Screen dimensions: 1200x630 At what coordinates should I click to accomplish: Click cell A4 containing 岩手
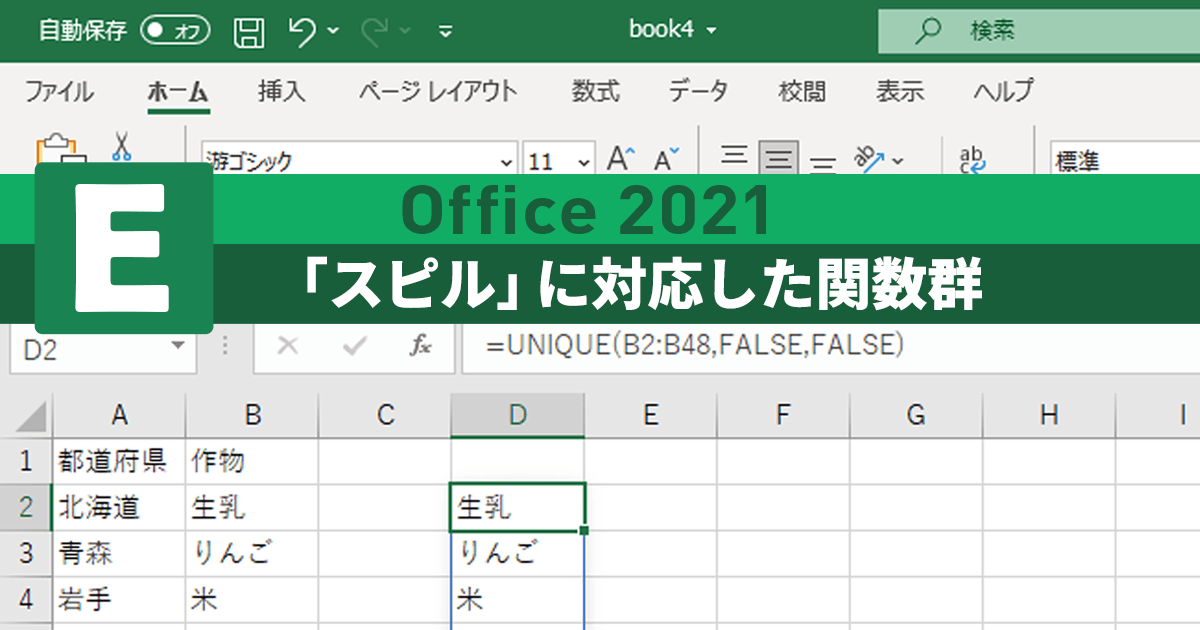tap(119, 599)
